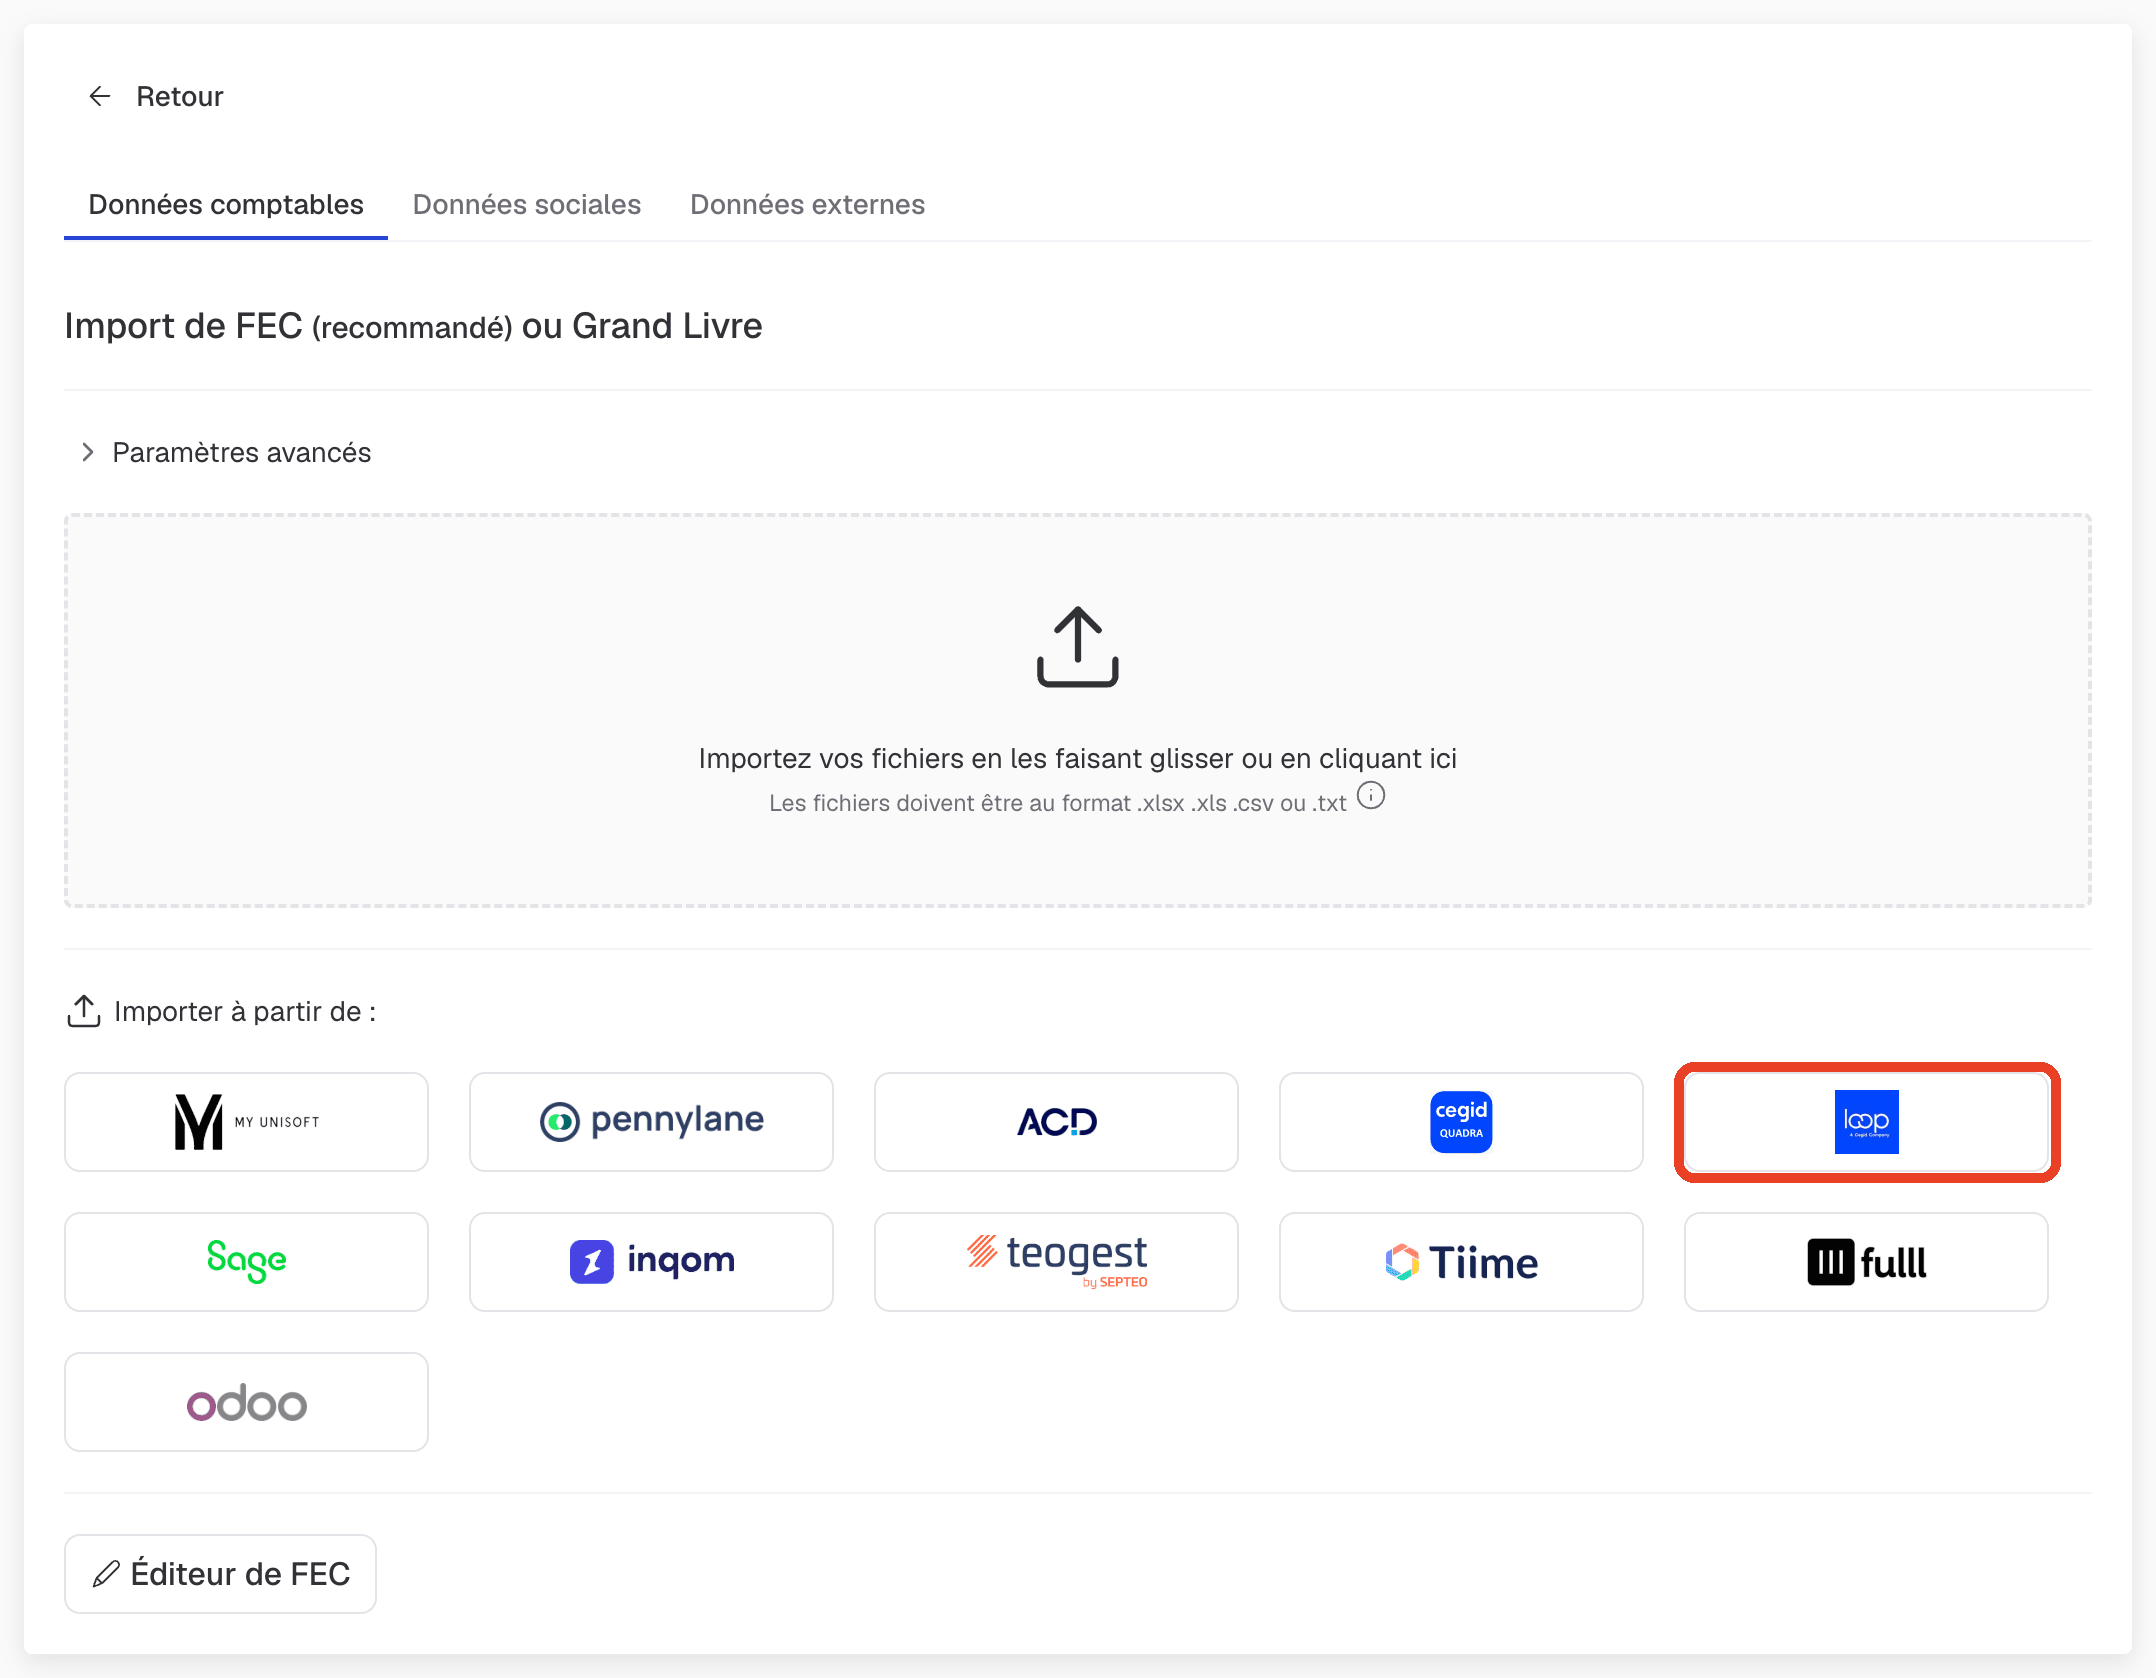Import from My Unisoft
2156x1678 pixels.
click(x=246, y=1122)
